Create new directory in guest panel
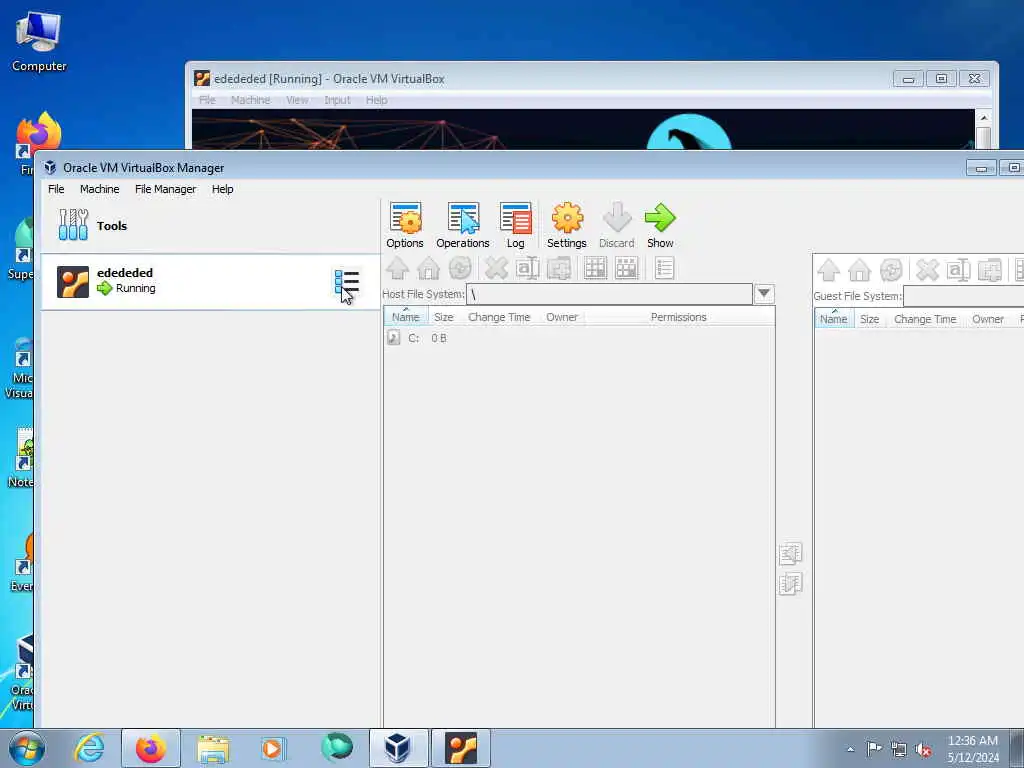Viewport: 1024px width, 768px height. coord(990,270)
